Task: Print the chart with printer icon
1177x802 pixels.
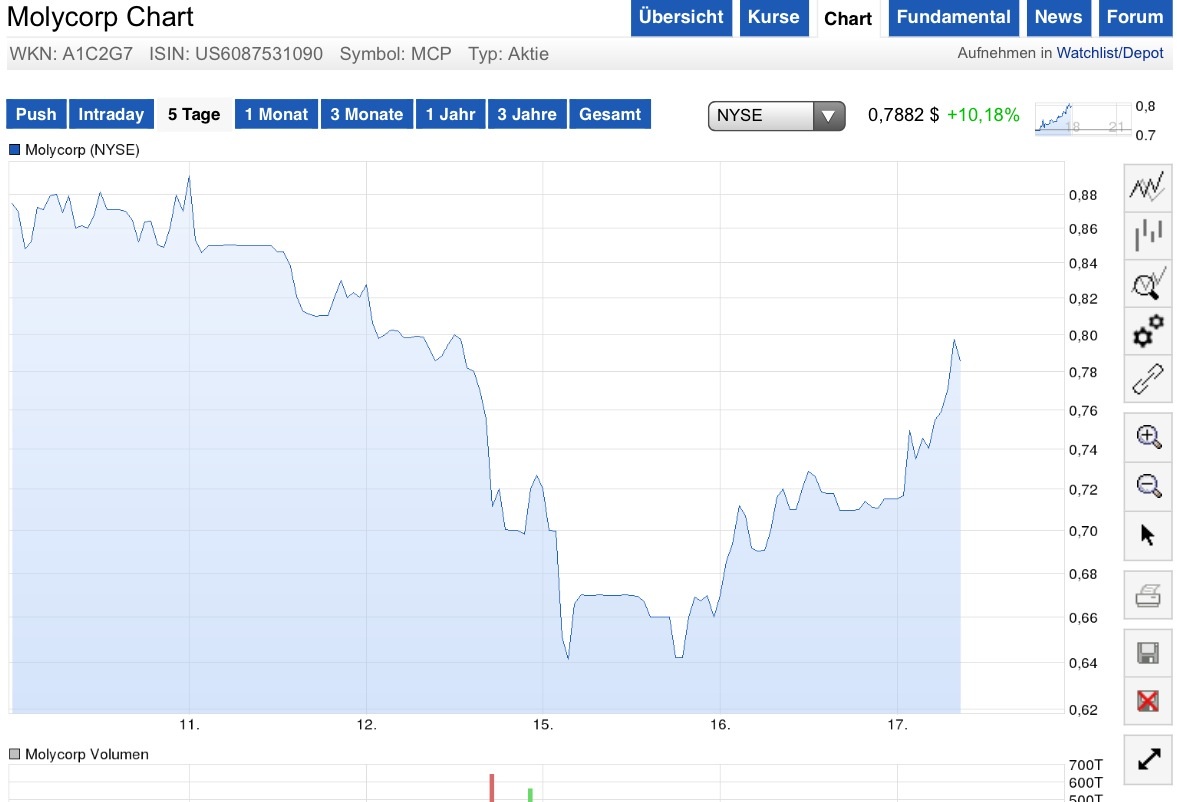Action: coord(1148,597)
